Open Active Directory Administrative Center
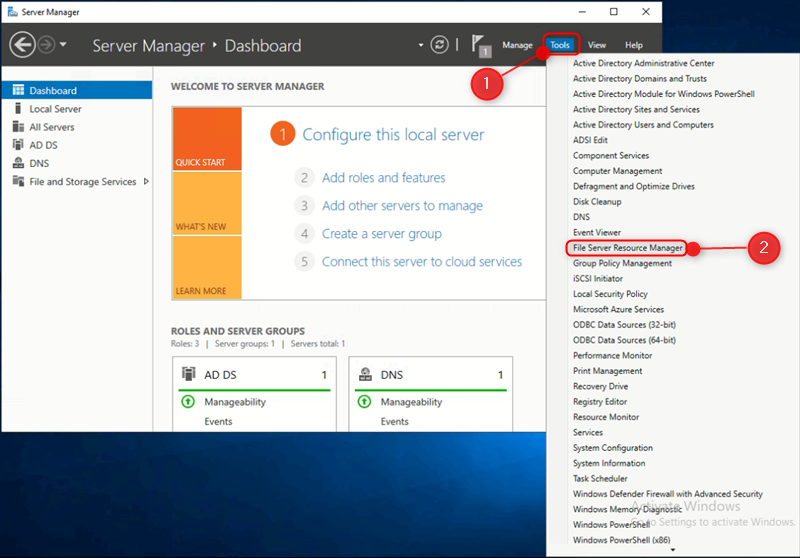This screenshot has height=558, width=800. pyautogui.click(x=643, y=63)
